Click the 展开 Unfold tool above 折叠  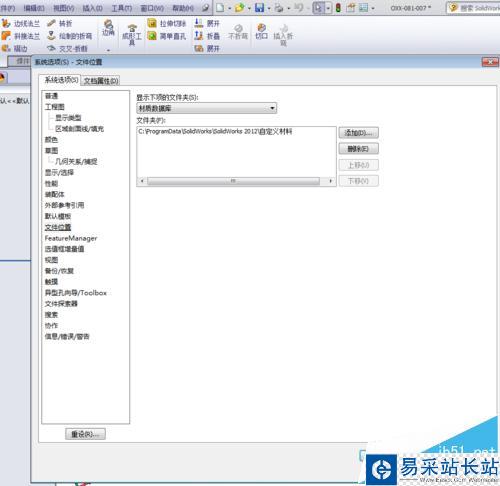207,23
